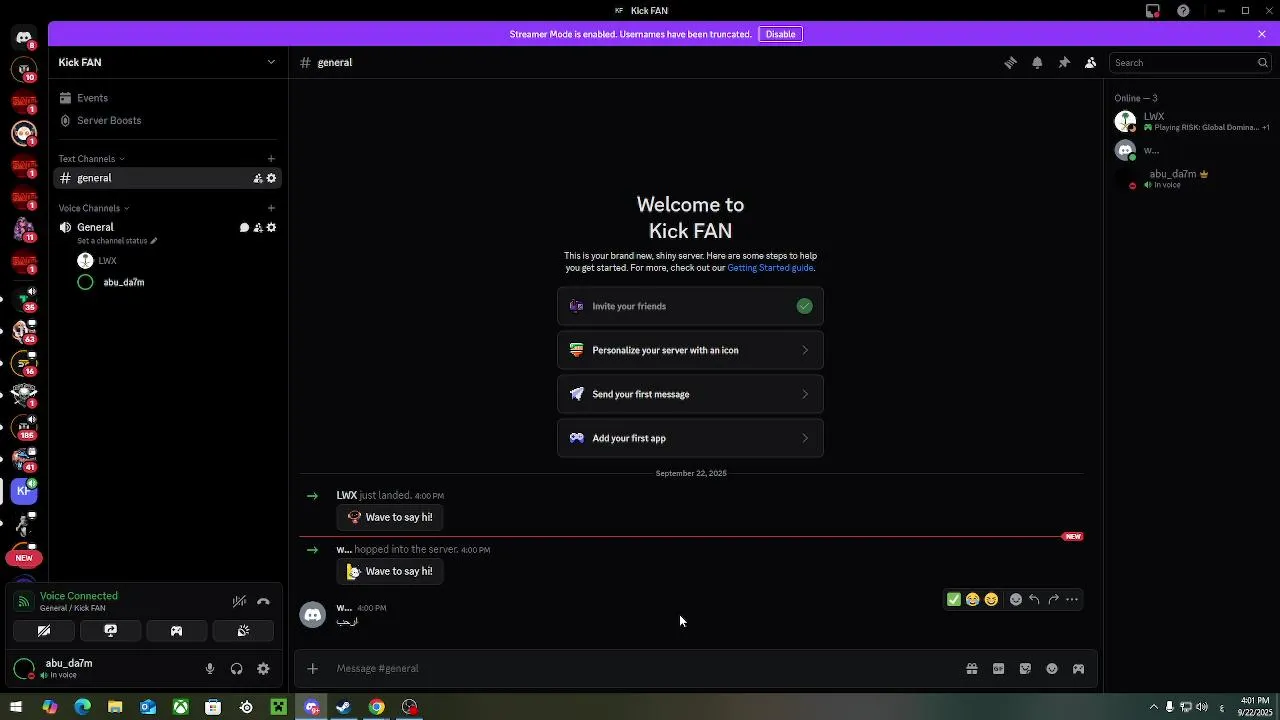Invite to the General voice channel
The height and width of the screenshot is (720, 1280).
tap(258, 227)
